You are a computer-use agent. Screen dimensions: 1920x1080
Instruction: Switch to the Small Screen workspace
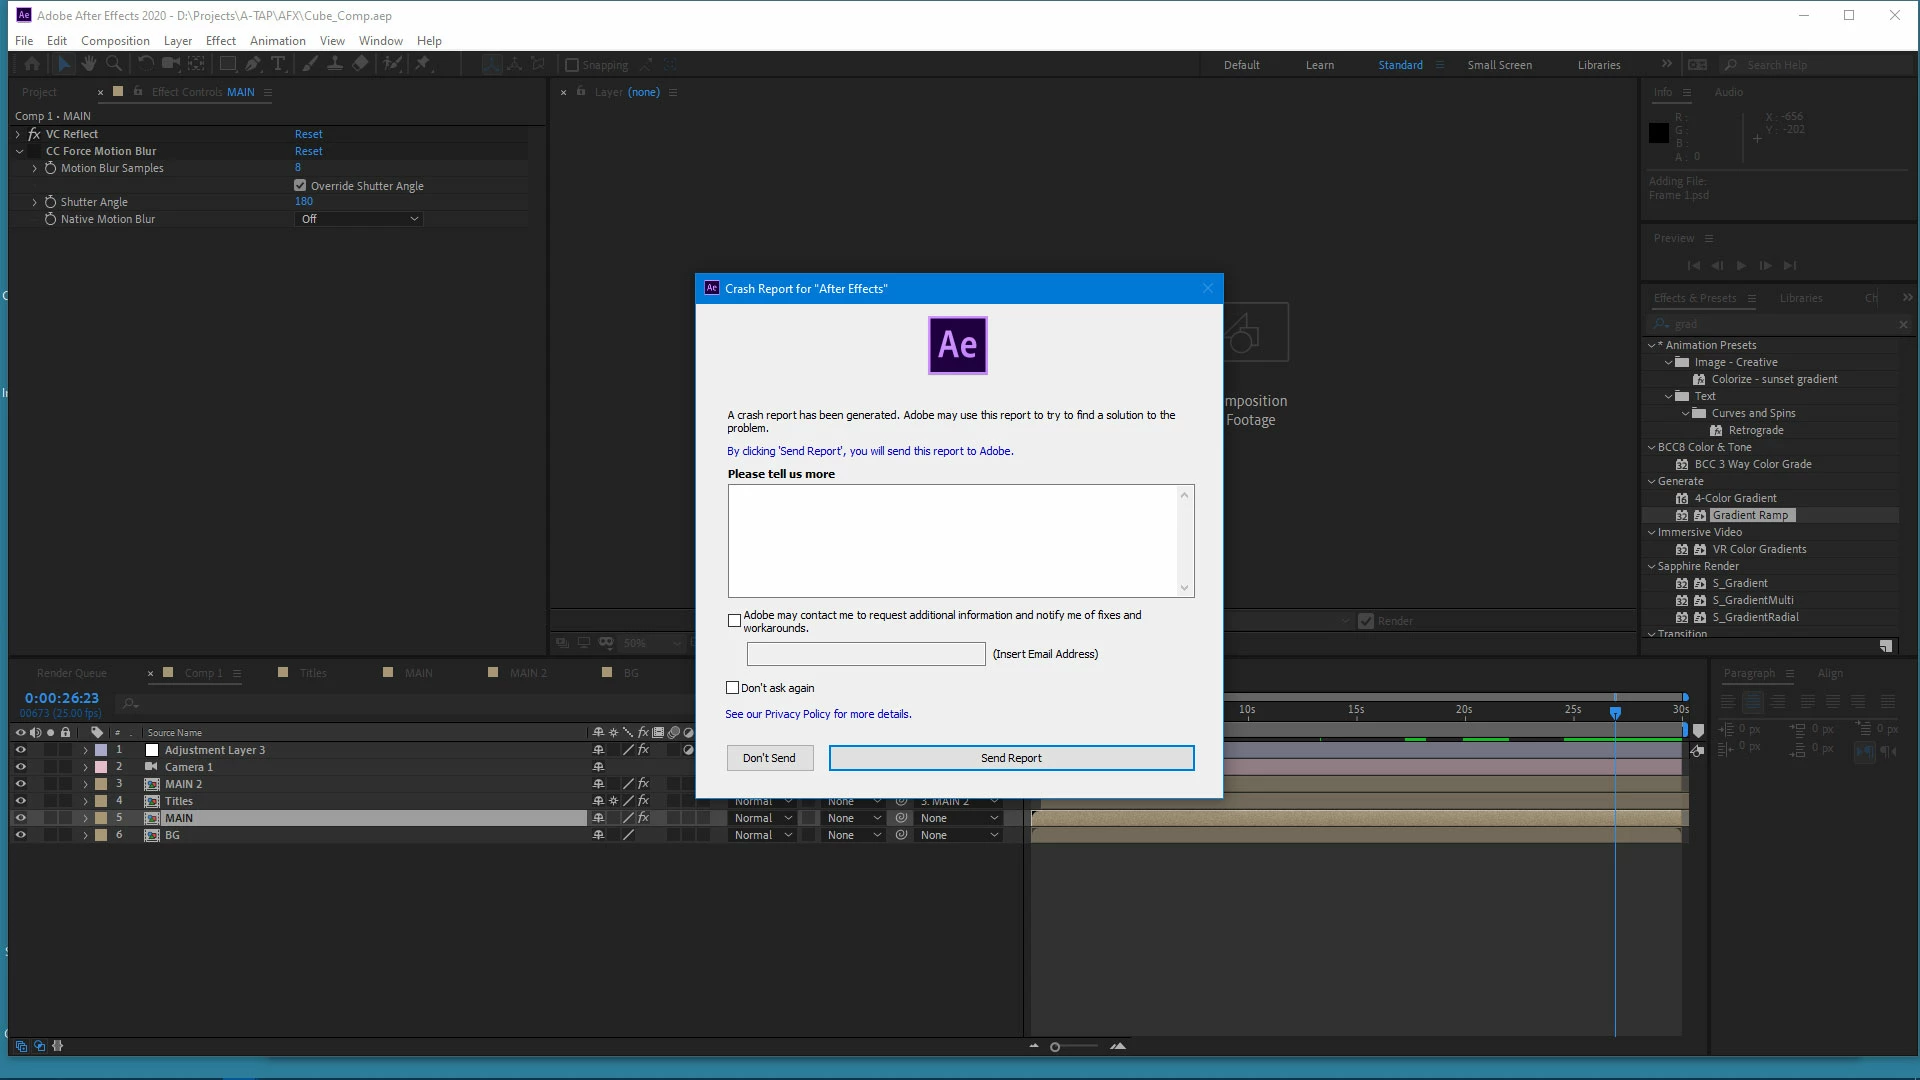coord(1499,65)
